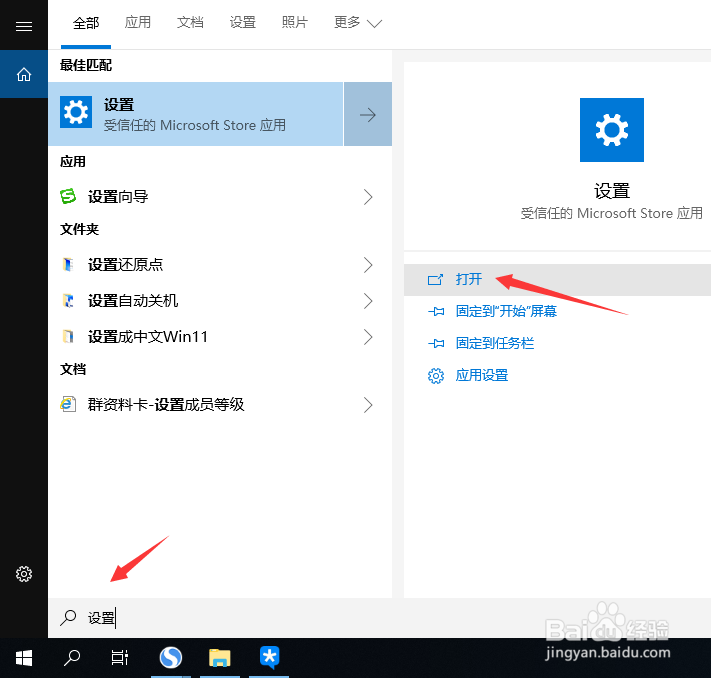Open File Explorer from the taskbar
This screenshot has height=678, width=711.
click(219, 658)
